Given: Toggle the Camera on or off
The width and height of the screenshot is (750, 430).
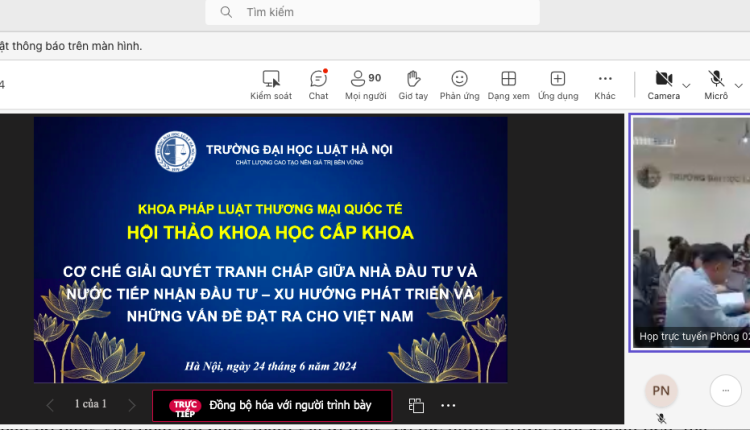Looking at the screenshot, I should click(662, 79).
